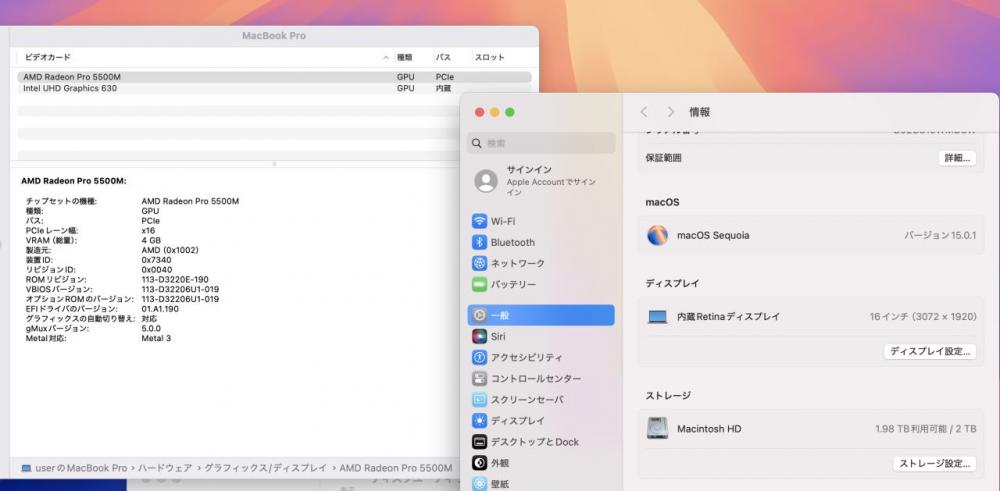Click the バス column header

tap(443, 57)
